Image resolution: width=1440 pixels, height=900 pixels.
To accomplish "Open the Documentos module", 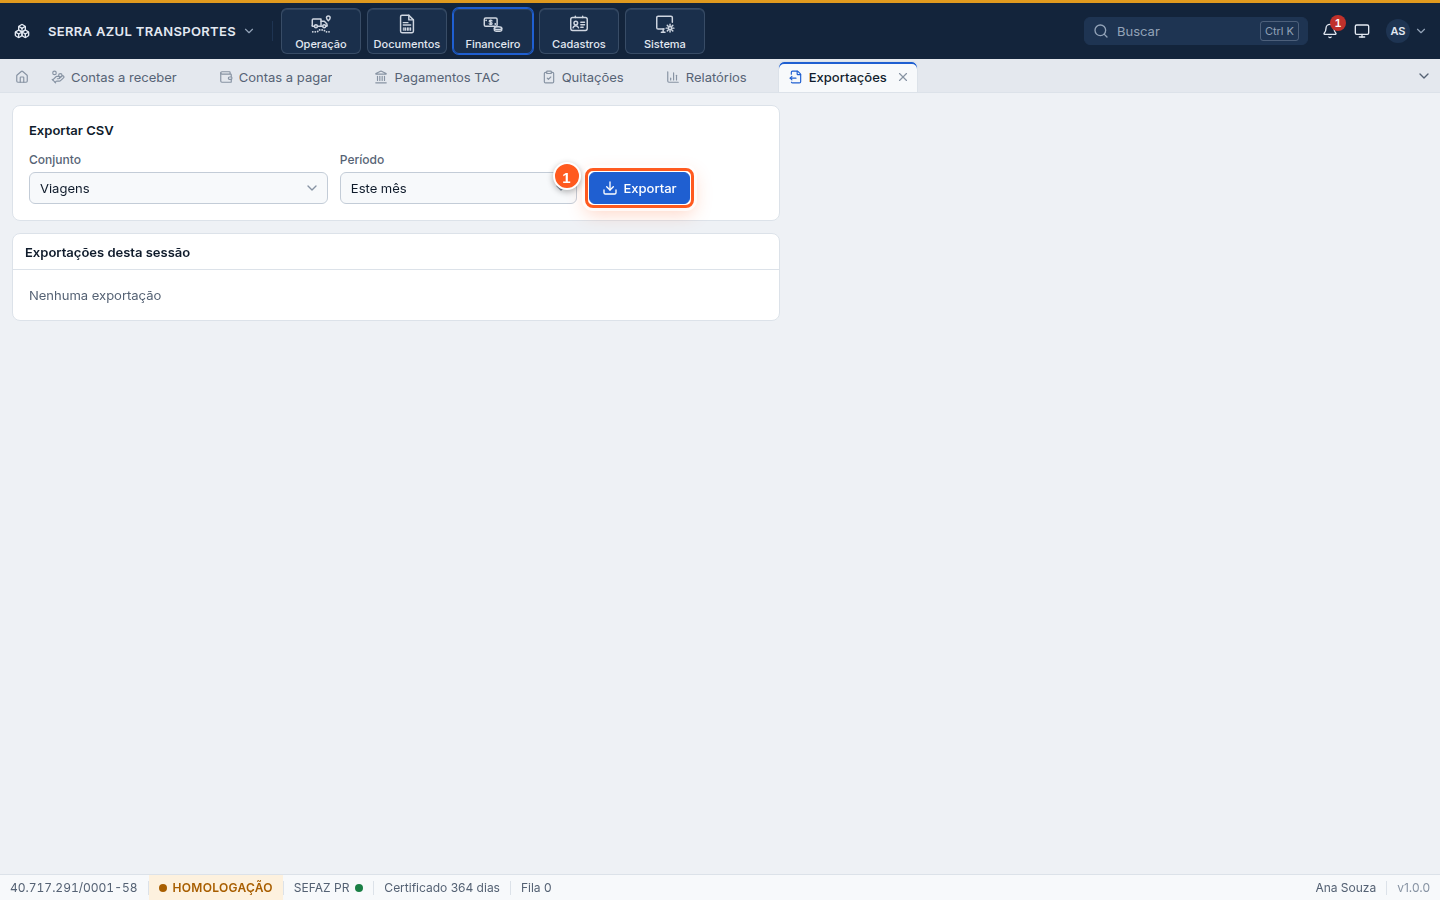I will 407,31.
